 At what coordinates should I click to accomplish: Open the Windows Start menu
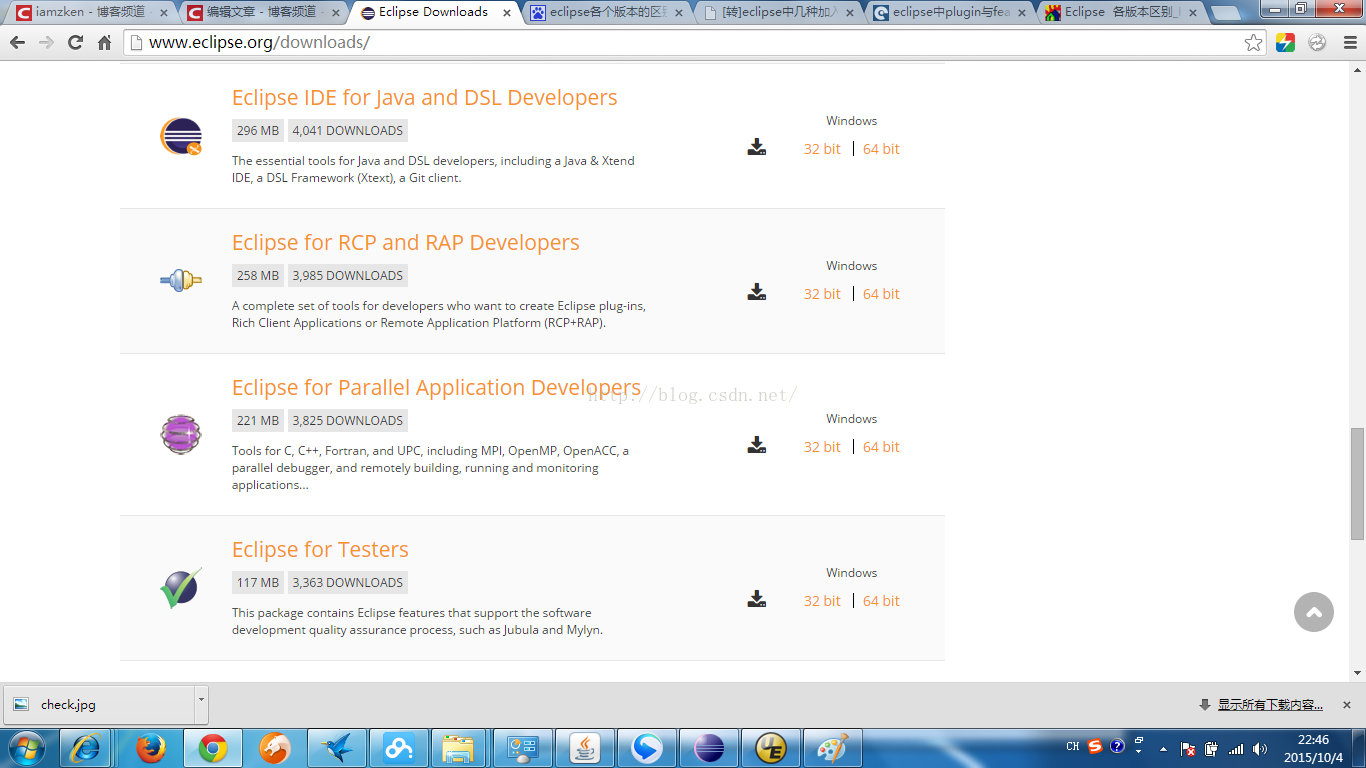pos(25,748)
